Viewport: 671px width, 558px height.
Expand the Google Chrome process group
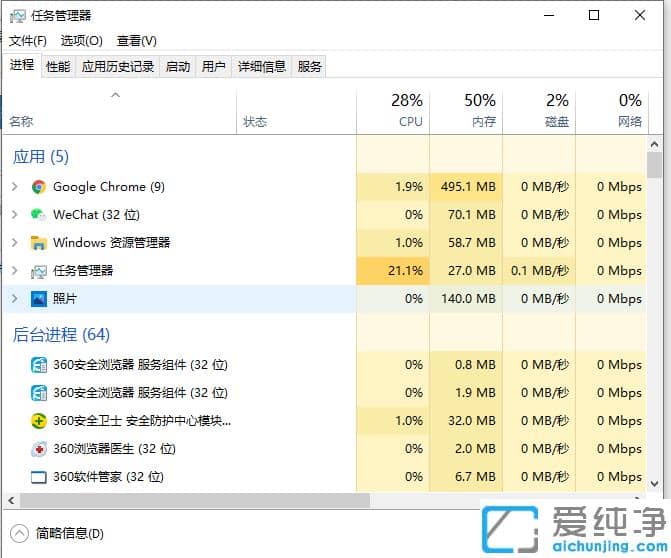pyautogui.click(x=14, y=187)
